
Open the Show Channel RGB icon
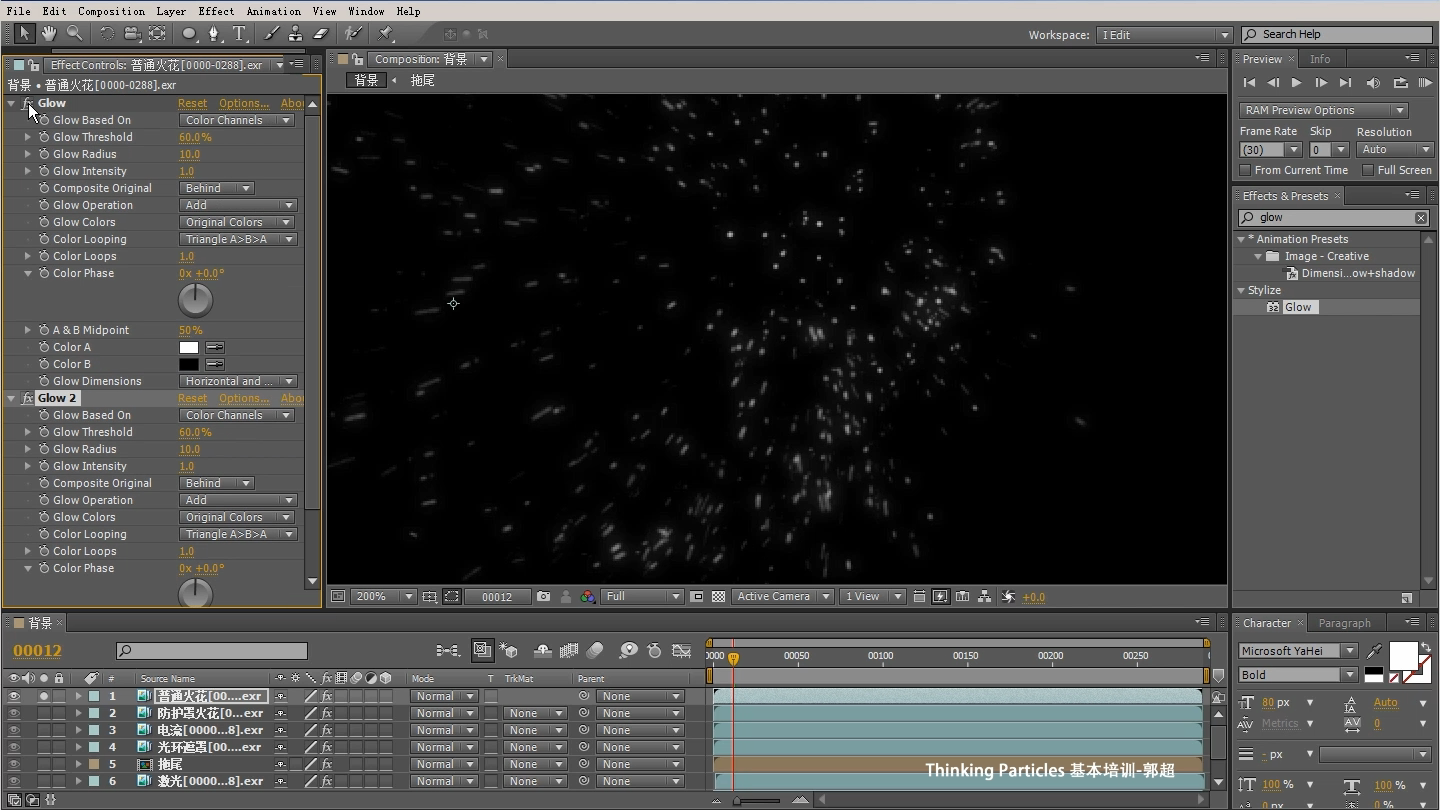pyautogui.click(x=587, y=597)
